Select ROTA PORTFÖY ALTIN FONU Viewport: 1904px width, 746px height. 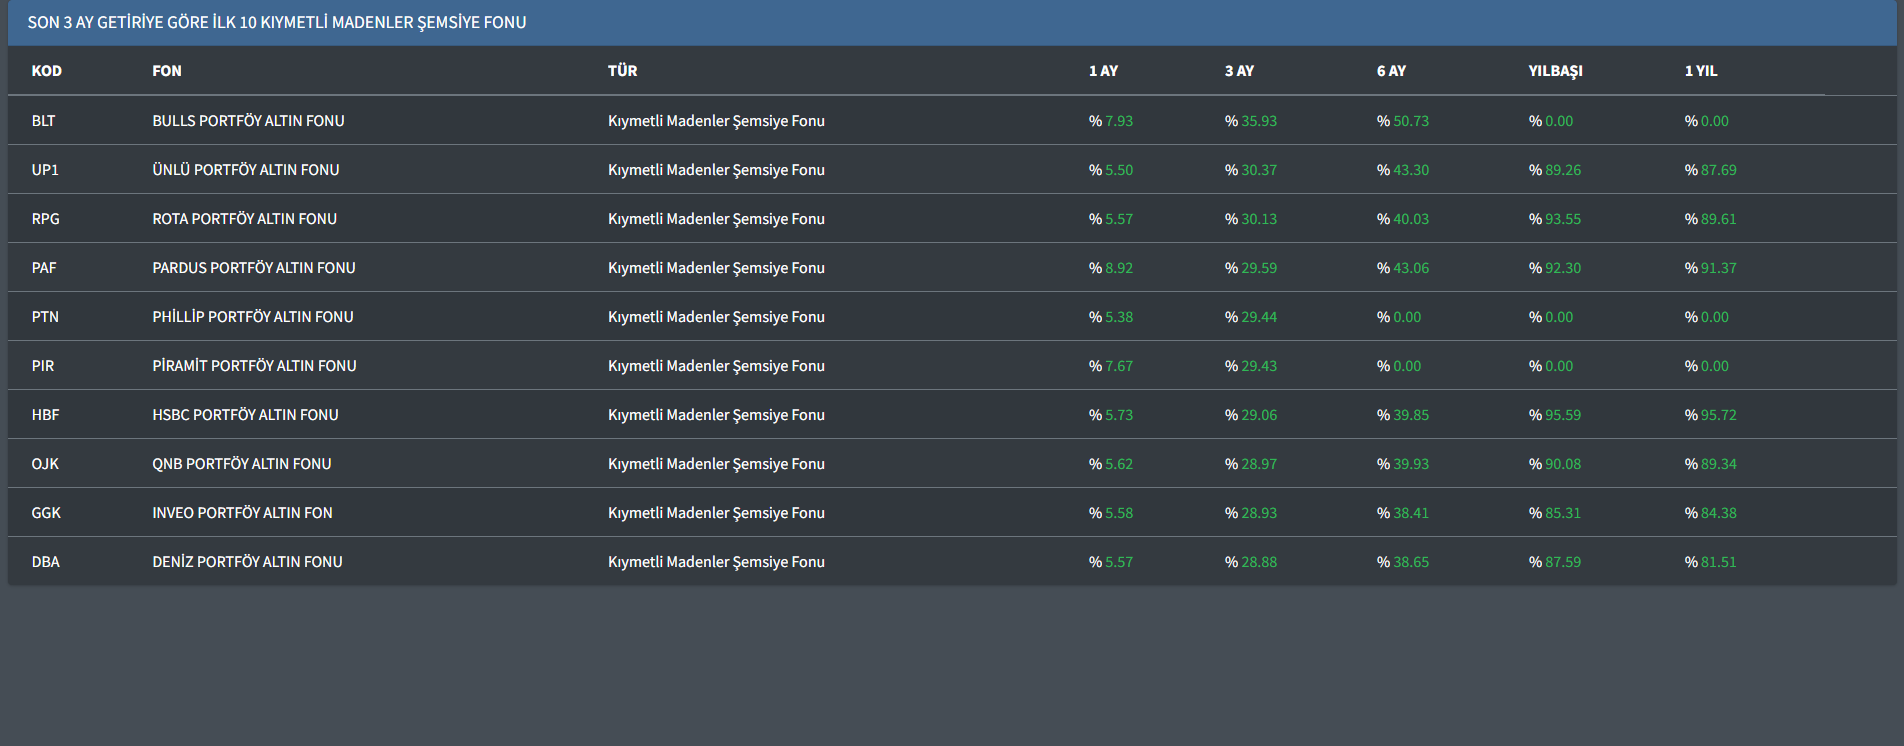[x=244, y=219]
